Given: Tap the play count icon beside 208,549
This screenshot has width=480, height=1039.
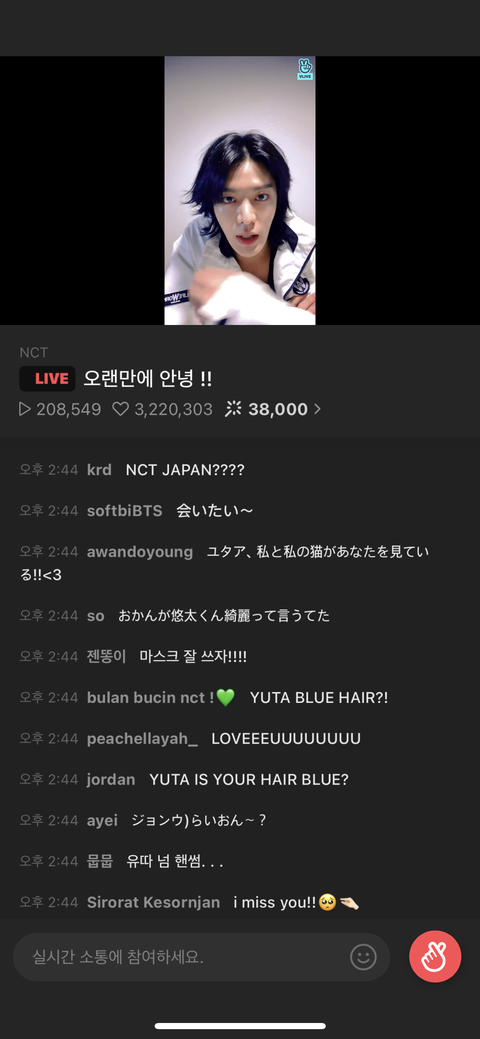Looking at the screenshot, I should point(25,409).
